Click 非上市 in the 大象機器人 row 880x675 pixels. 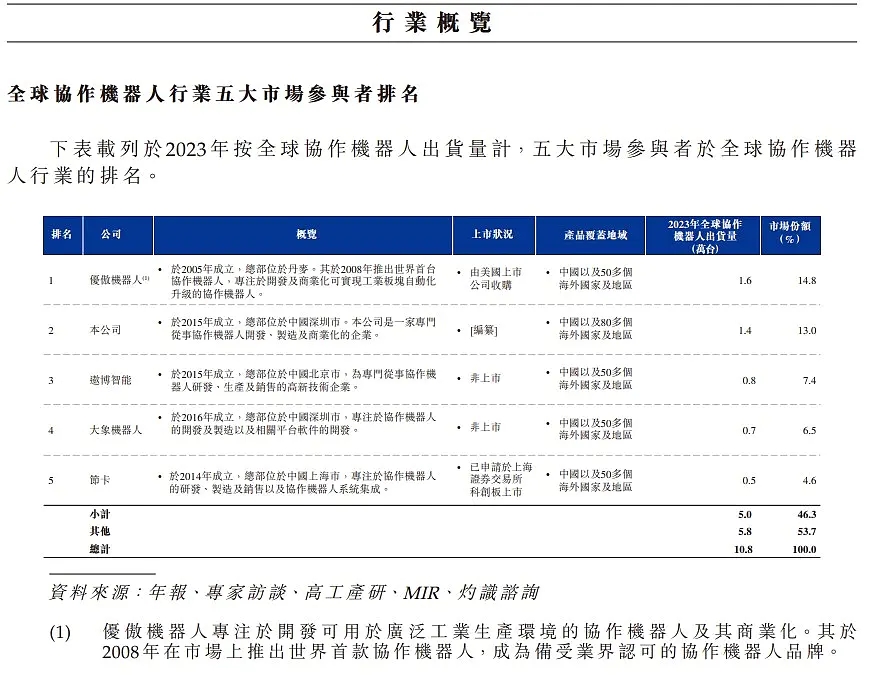[485, 427]
